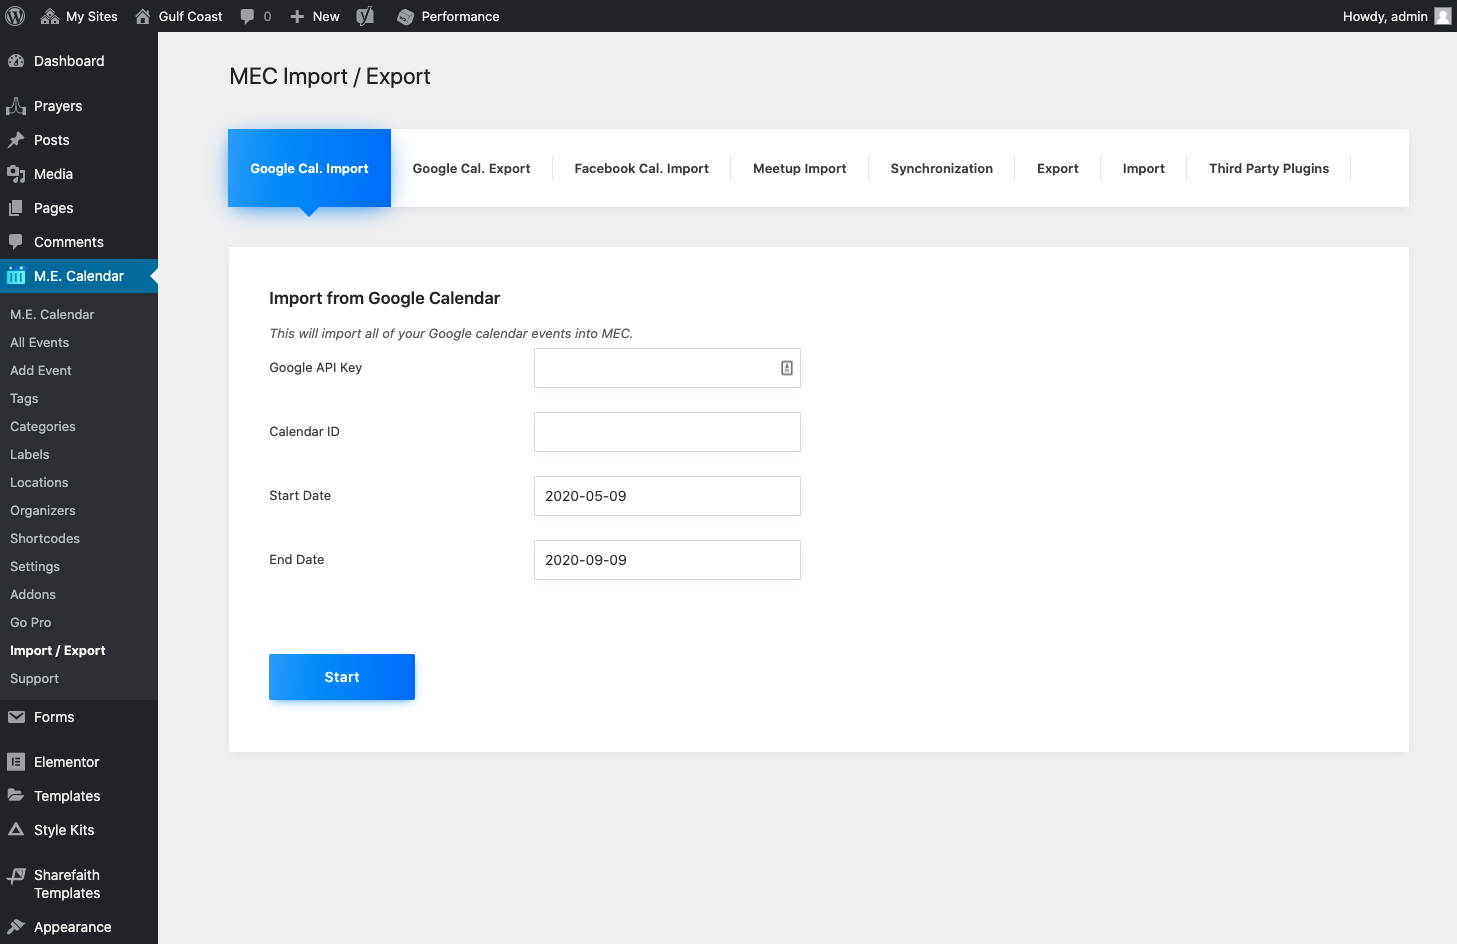Open Addons submenu link
Viewport: 1457px width, 944px height.
(x=33, y=594)
